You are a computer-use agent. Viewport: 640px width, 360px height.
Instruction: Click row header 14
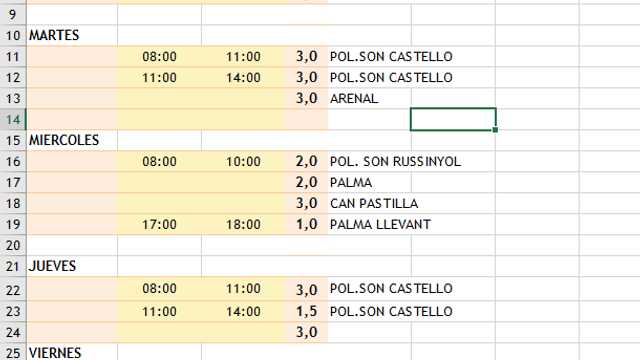click(13, 120)
